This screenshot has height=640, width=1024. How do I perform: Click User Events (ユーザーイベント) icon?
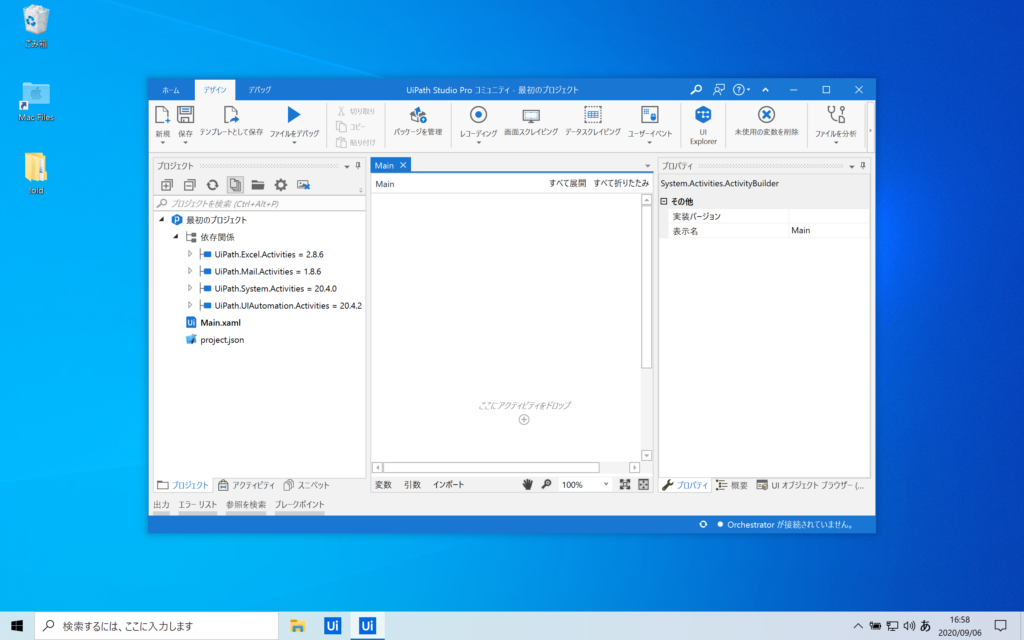pyautogui.click(x=649, y=116)
